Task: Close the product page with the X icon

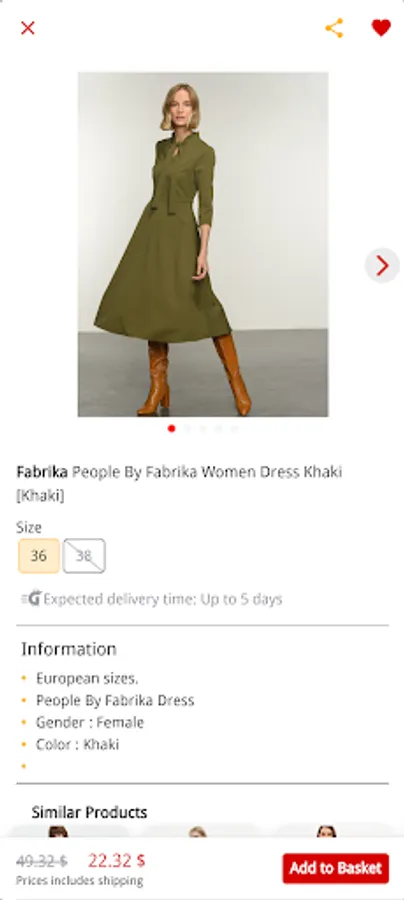Action: click(28, 28)
